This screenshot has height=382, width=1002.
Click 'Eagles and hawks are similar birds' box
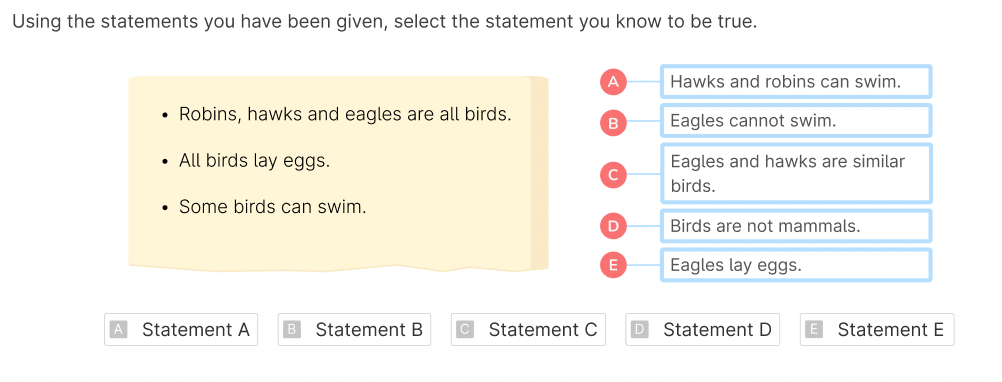point(796,173)
